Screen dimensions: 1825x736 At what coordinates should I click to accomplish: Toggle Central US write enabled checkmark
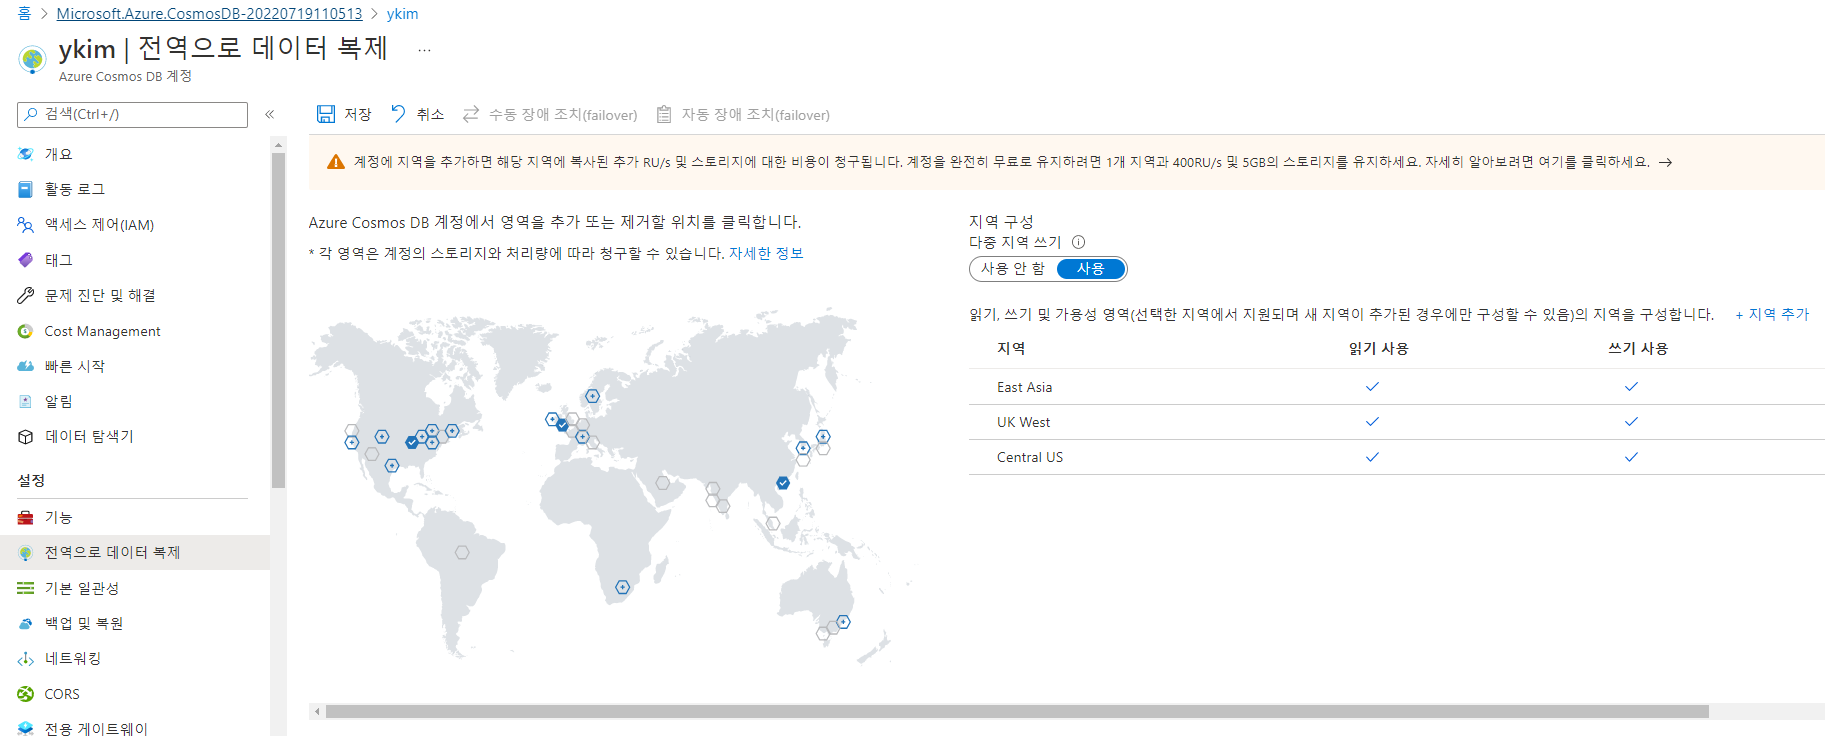click(x=1631, y=457)
